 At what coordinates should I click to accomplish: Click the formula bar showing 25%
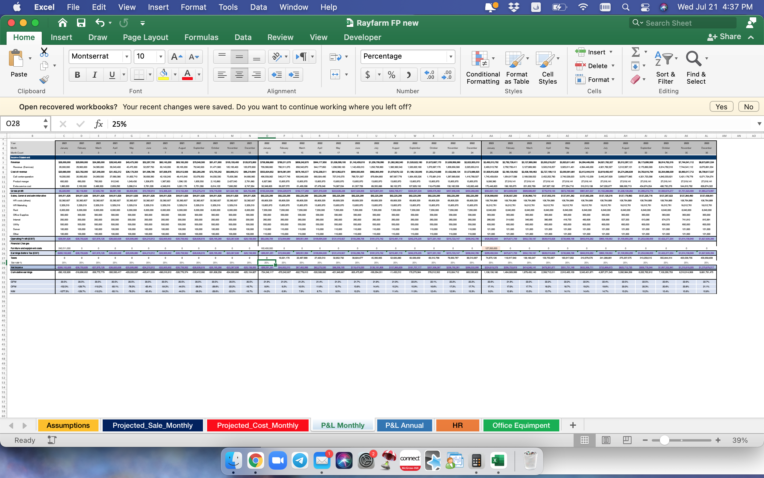click(431, 124)
